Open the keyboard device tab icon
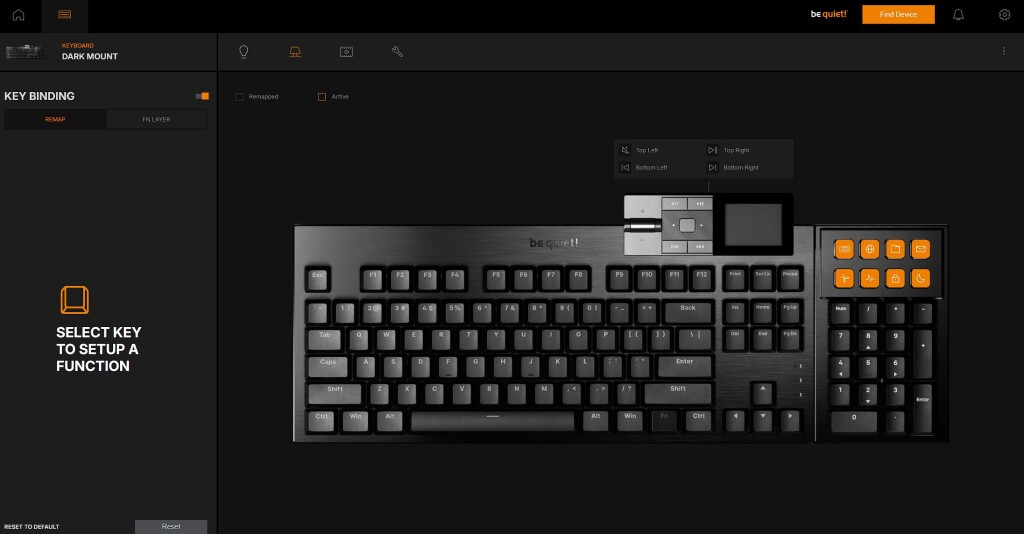1024x534 pixels. tap(65, 14)
